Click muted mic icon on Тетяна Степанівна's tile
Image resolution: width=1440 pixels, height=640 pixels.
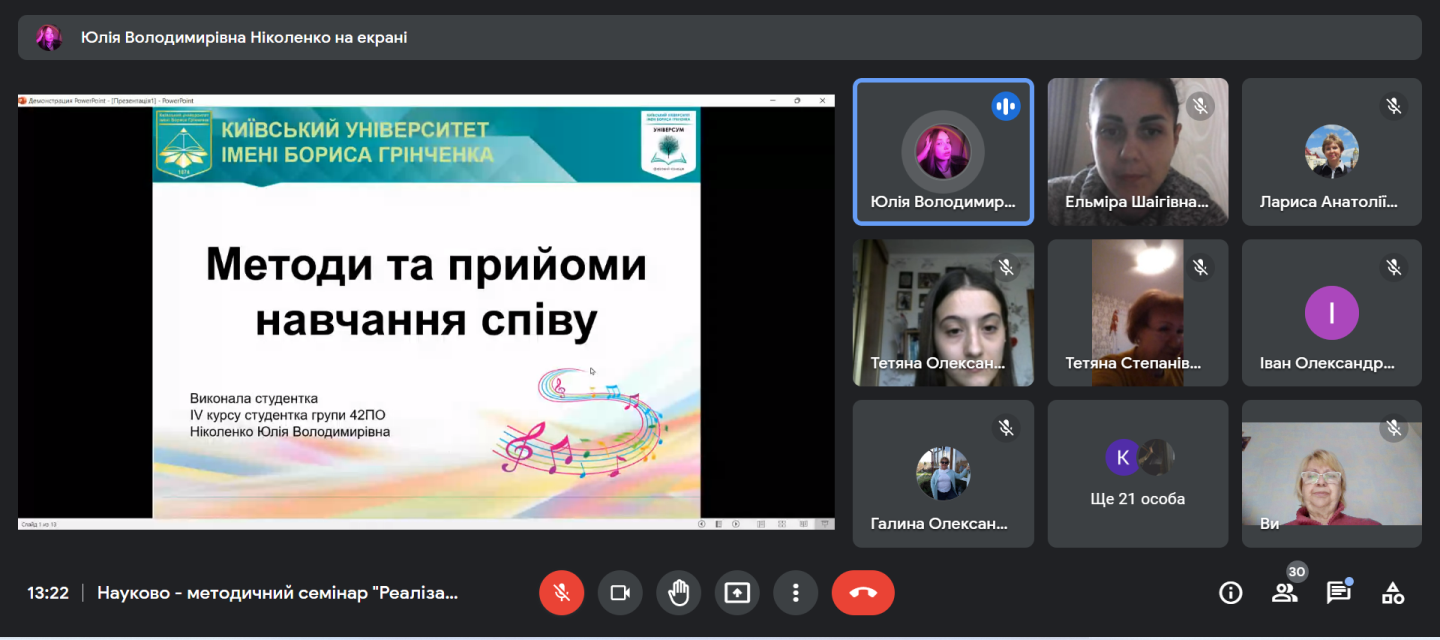pos(1200,267)
